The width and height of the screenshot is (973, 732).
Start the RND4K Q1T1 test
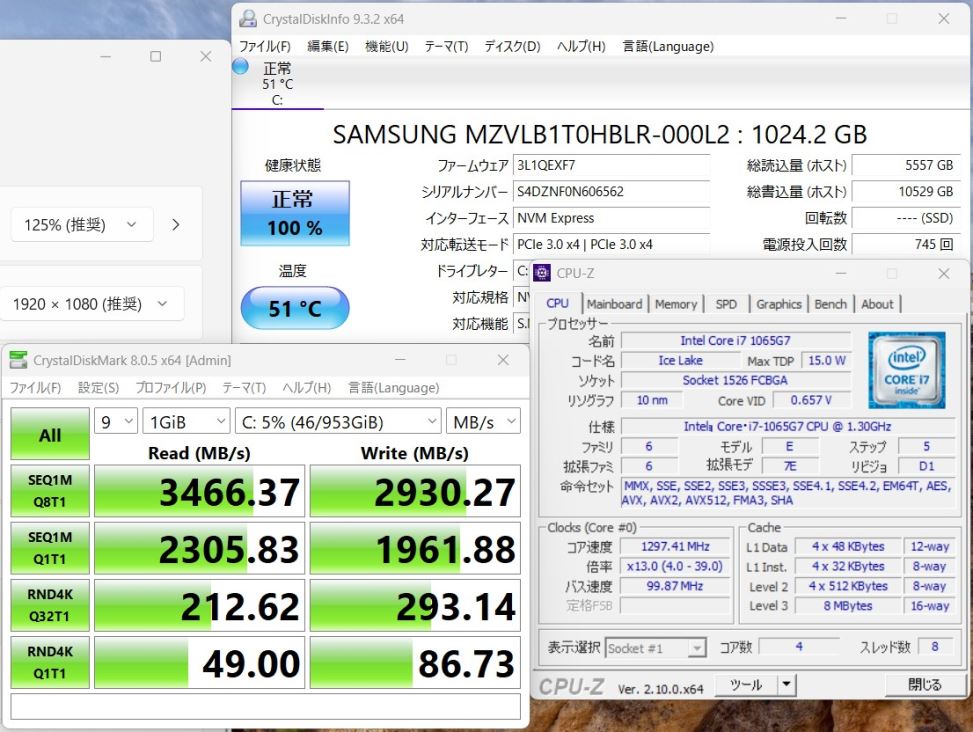pos(50,662)
